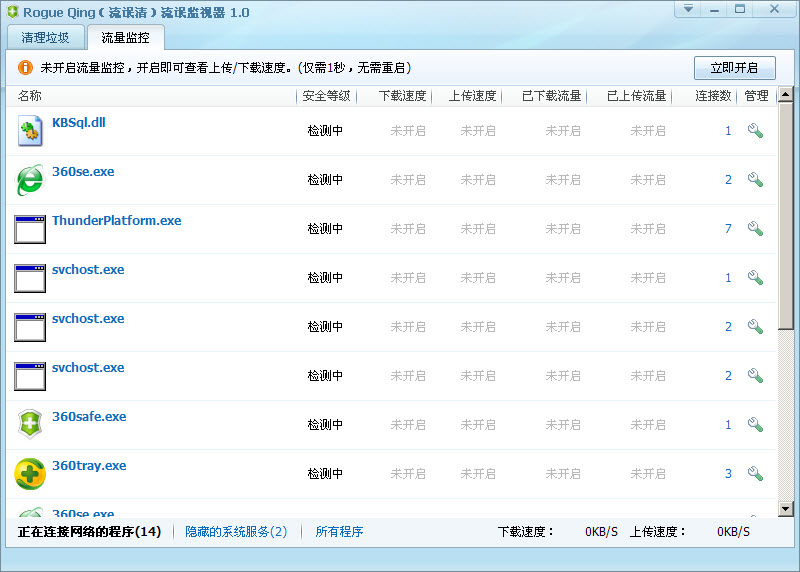800x572 pixels.
Task: Open manage wrench for KBSql.dll
Action: [755, 131]
